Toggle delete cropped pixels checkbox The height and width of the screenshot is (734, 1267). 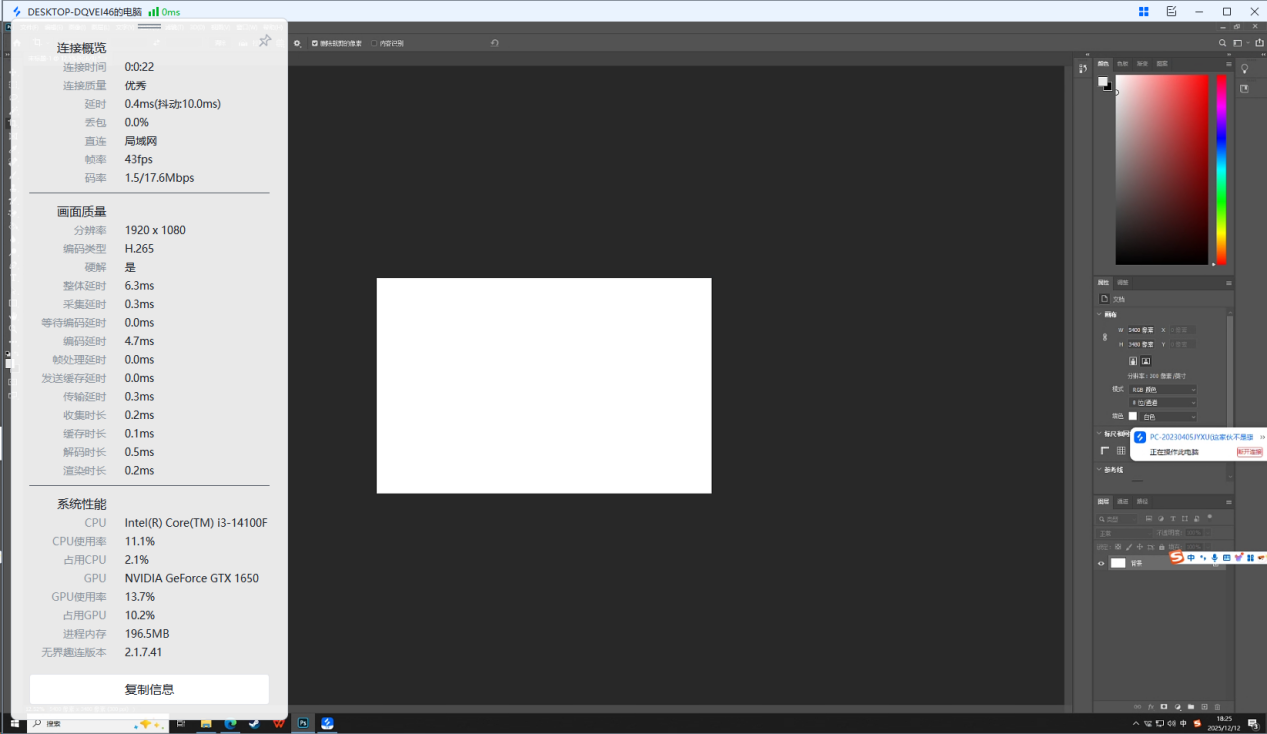pyautogui.click(x=315, y=43)
